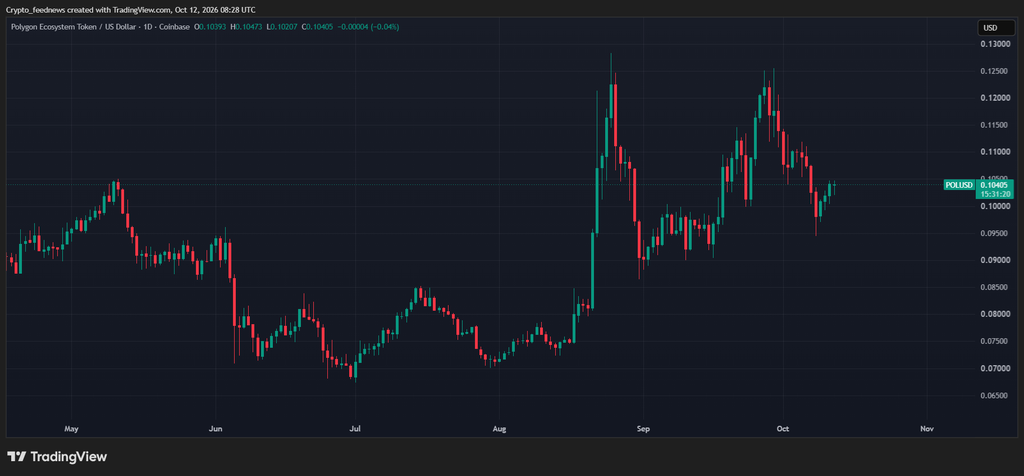Image resolution: width=1024 pixels, height=476 pixels.
Task: Click the 0.12500 price axis label
Action: tap(993, 71)
